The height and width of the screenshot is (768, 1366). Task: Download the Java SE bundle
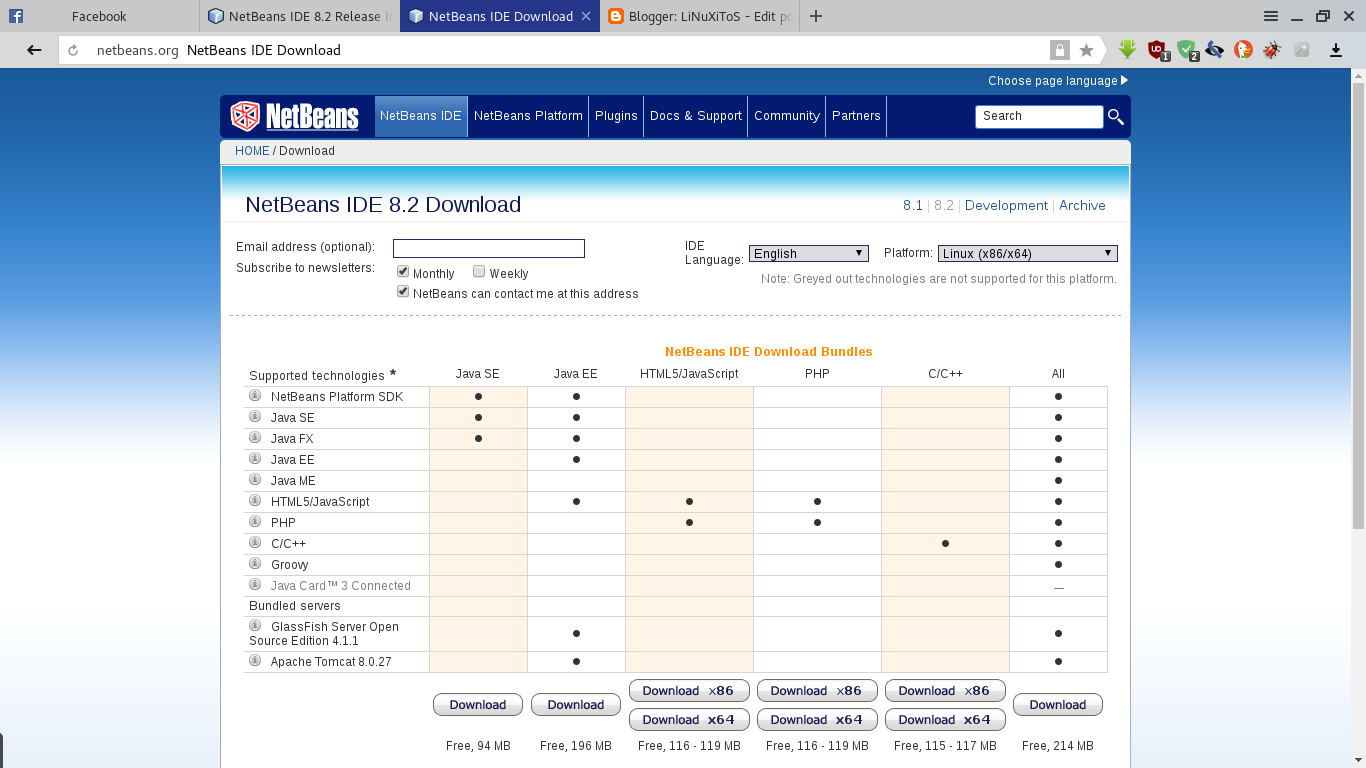(477, 705)
